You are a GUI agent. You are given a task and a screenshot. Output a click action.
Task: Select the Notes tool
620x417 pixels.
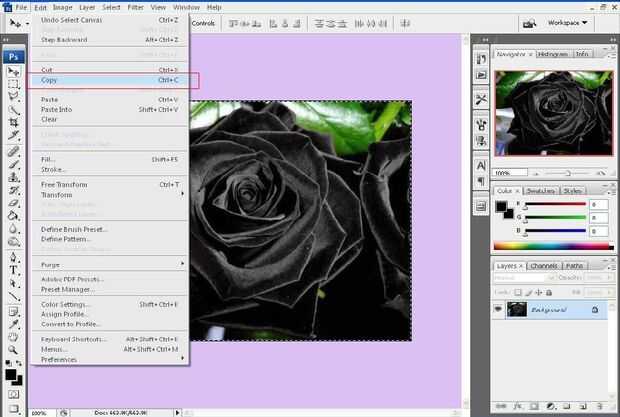(13, 312)
